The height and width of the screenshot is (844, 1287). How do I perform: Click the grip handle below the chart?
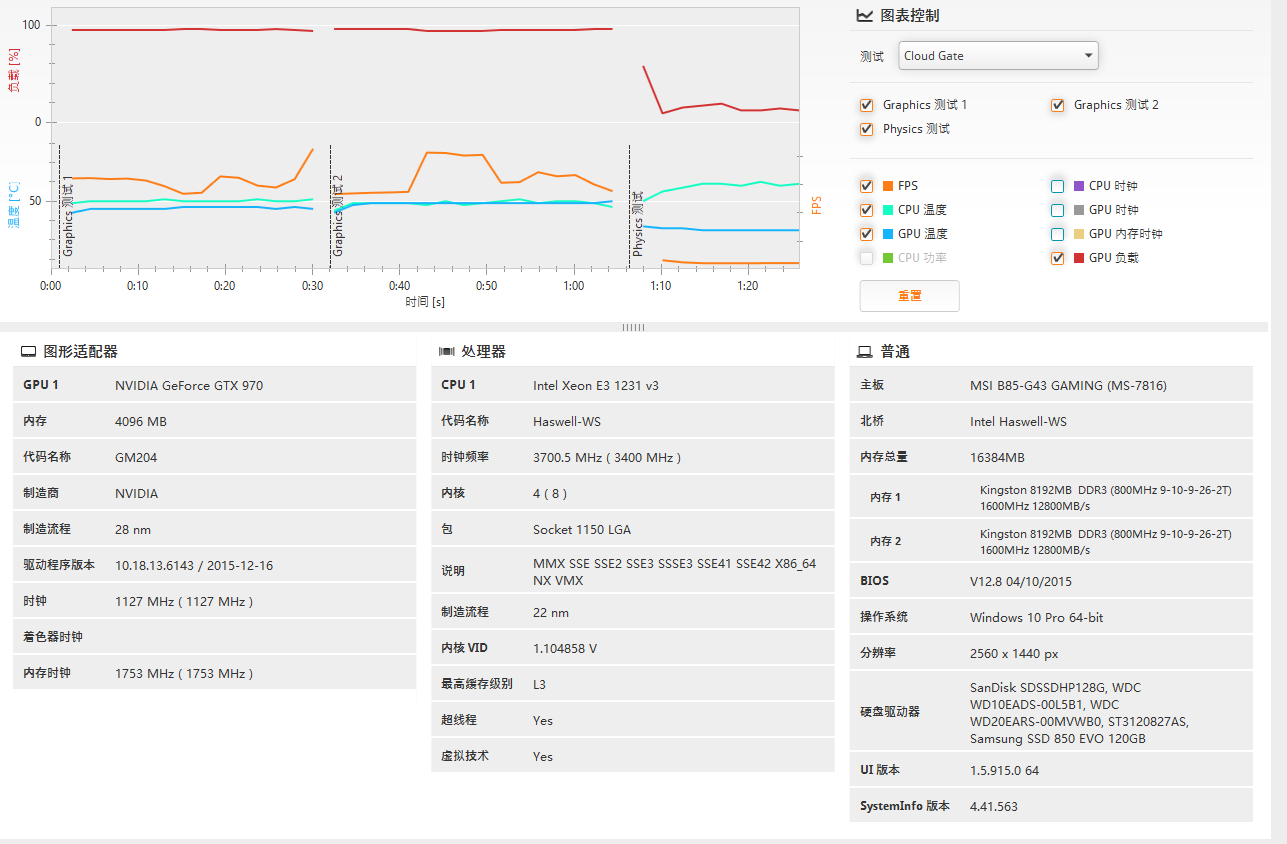click(633, 327)
